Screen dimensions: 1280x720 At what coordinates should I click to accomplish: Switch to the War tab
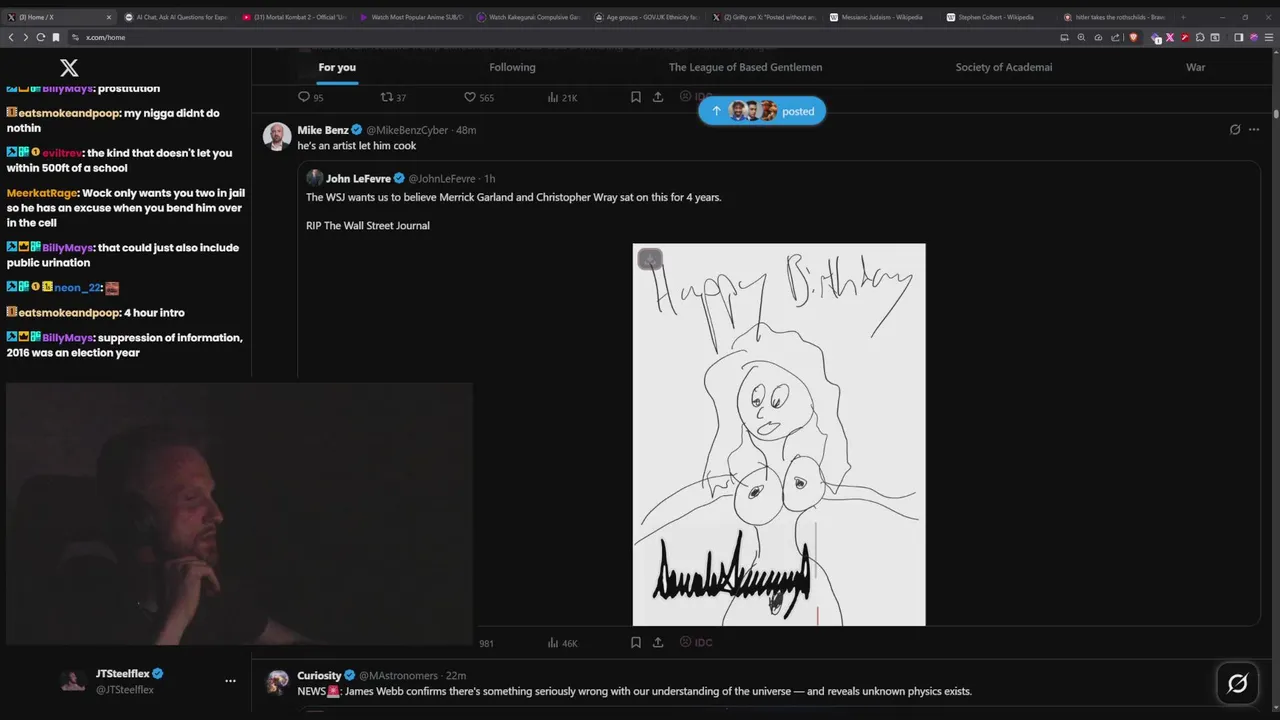point(1196,67)
